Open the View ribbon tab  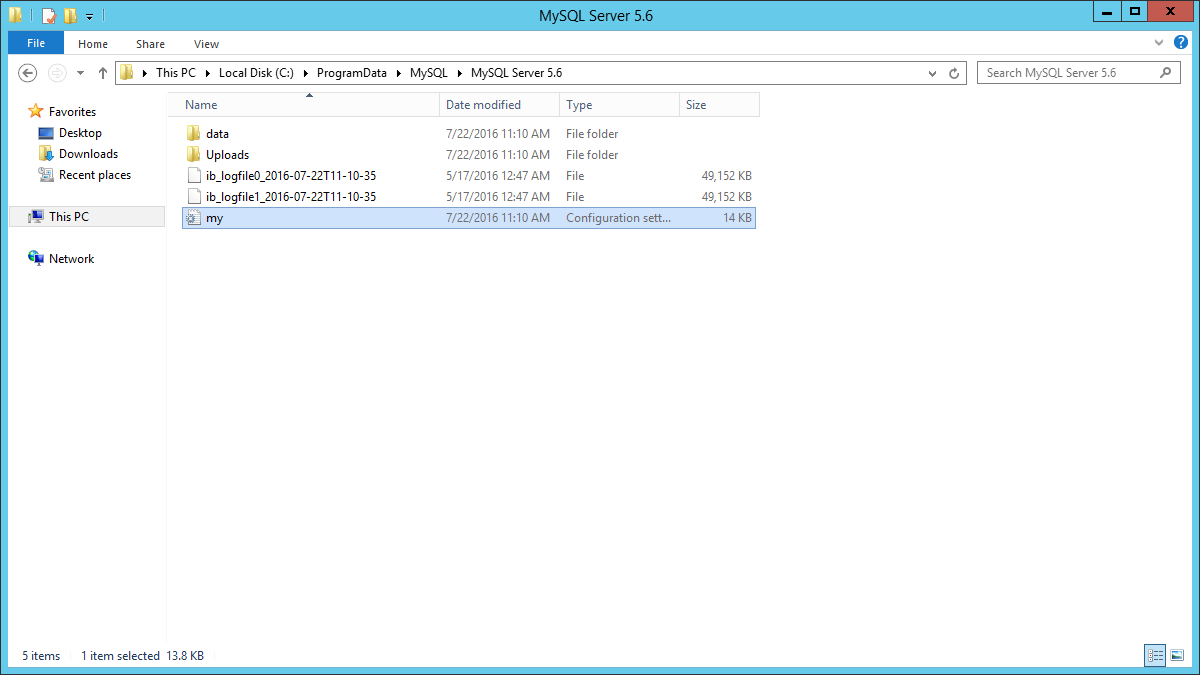[207, 44]
